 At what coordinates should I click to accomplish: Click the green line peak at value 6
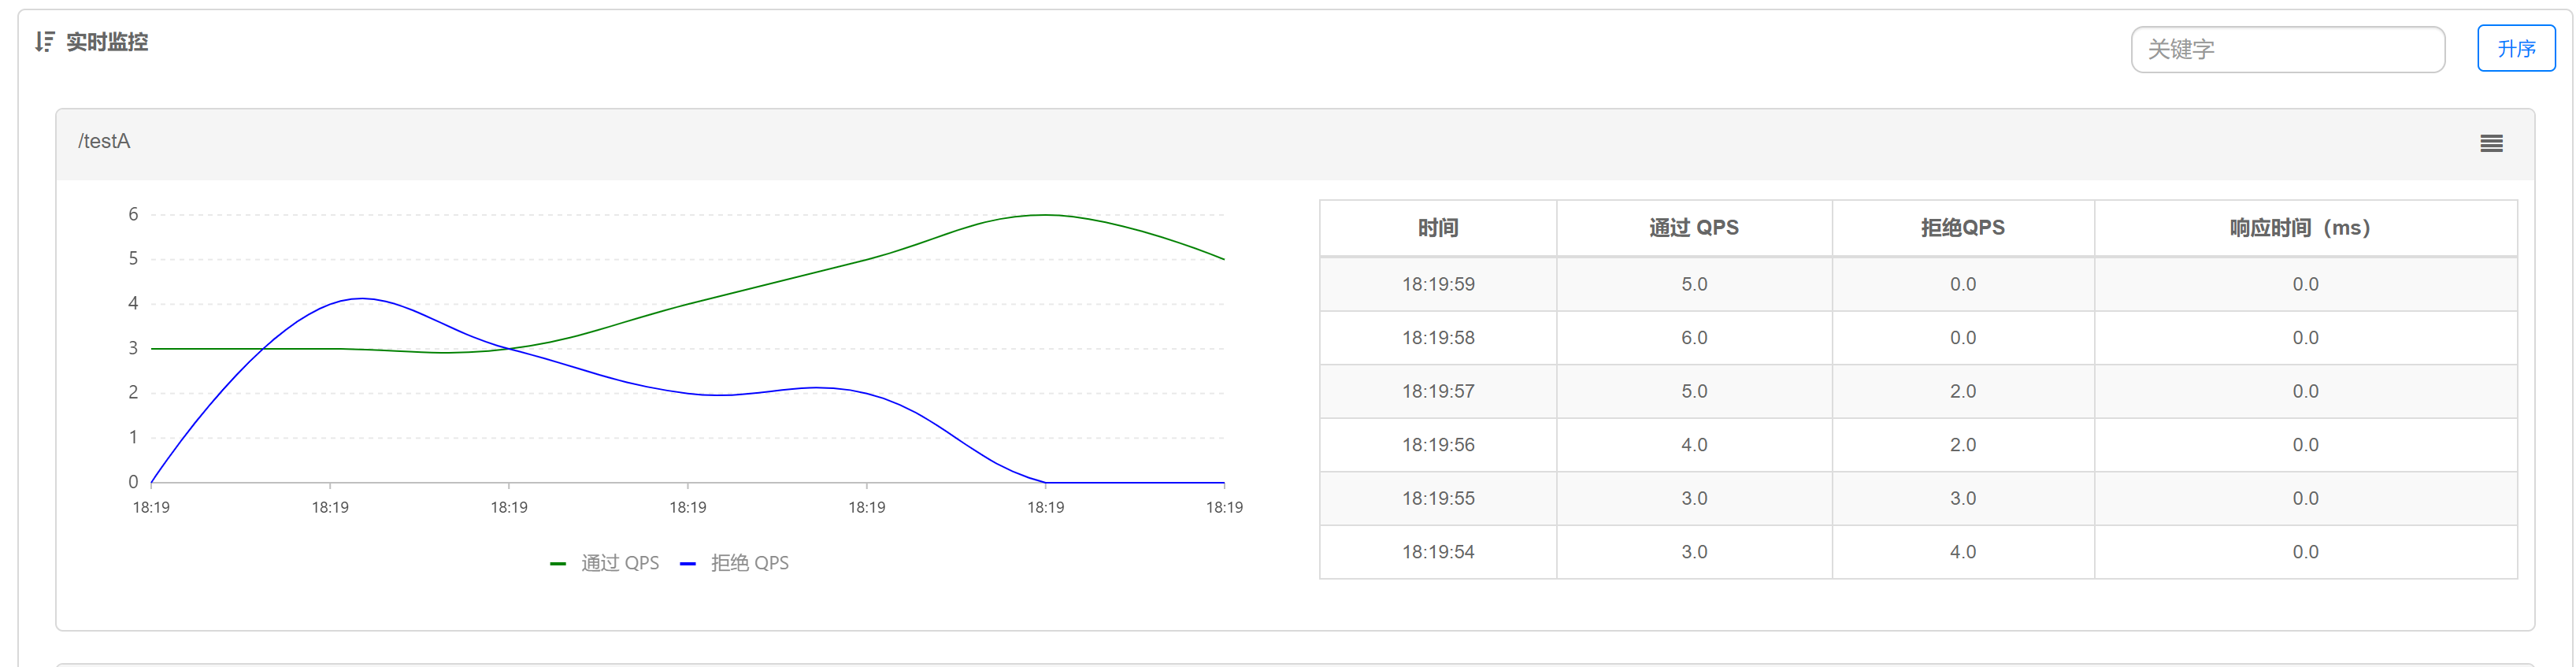[1045, 215]
